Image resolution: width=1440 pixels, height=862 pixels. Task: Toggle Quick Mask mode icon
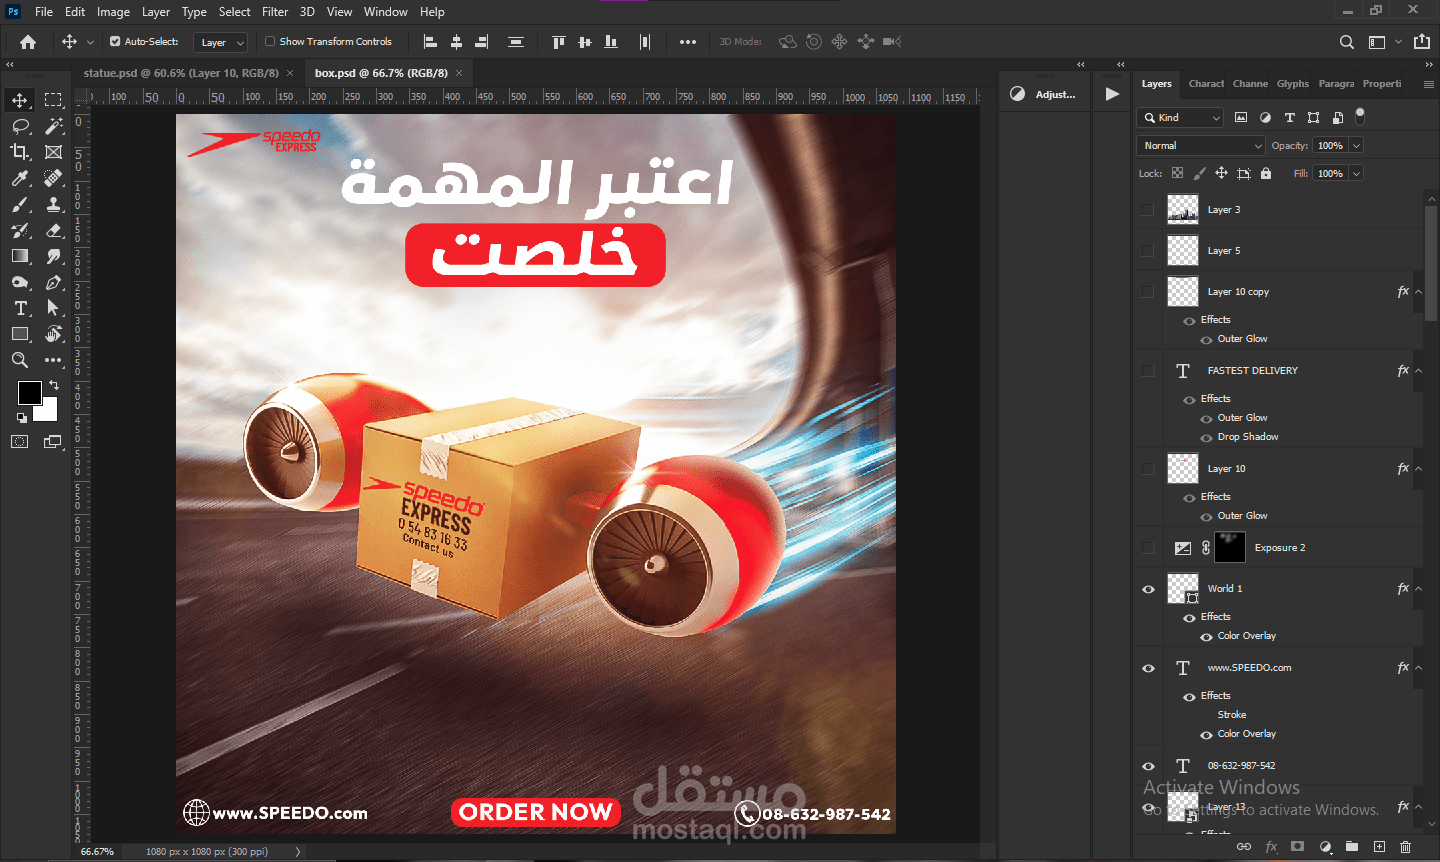(x=20, y=441)
